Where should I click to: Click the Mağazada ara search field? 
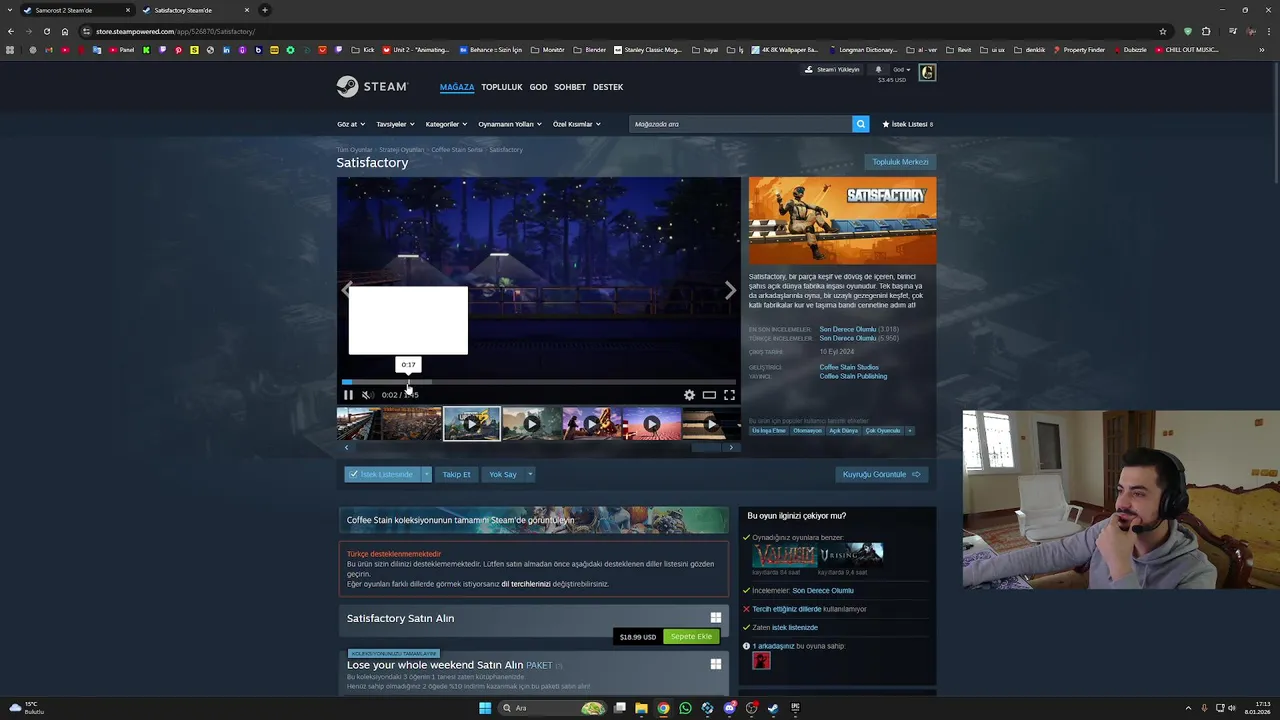click(740, 124)
